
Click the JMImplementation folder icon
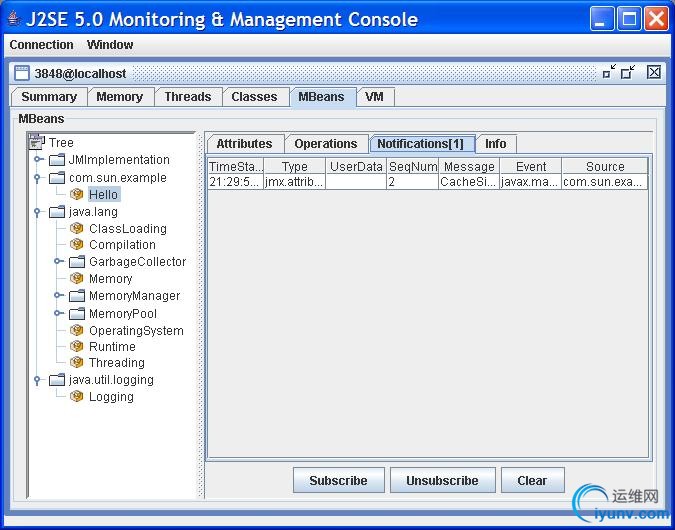pos(57,160)
